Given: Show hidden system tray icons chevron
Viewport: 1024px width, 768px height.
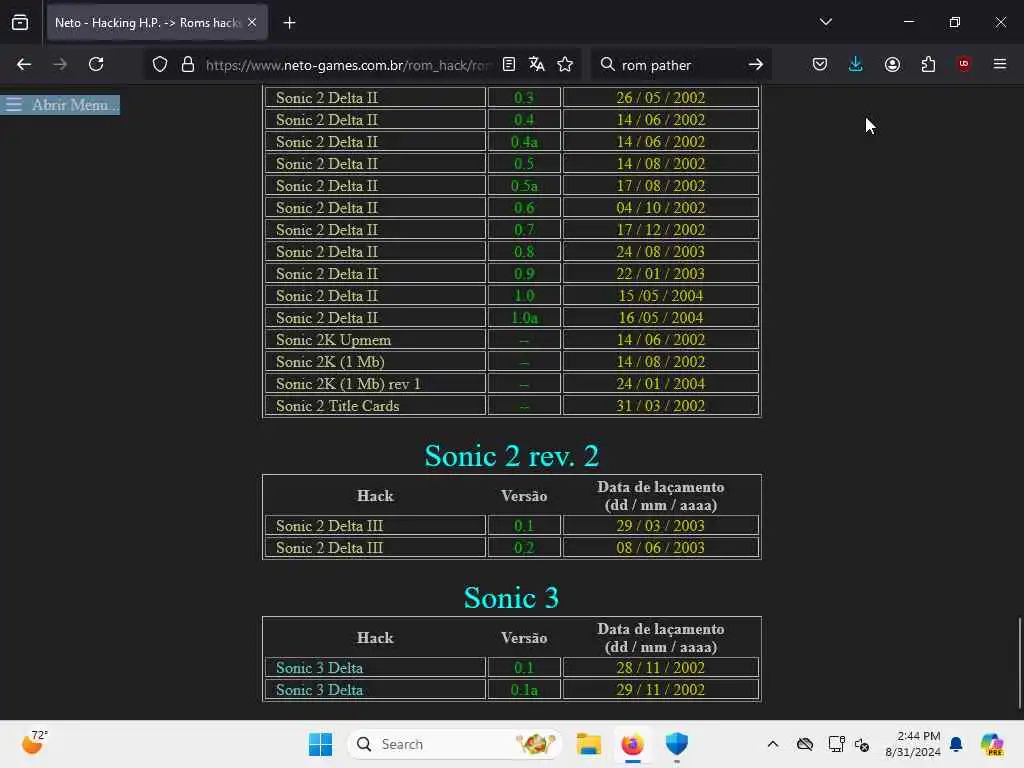Looking at the screenshot, I should 773,744.
